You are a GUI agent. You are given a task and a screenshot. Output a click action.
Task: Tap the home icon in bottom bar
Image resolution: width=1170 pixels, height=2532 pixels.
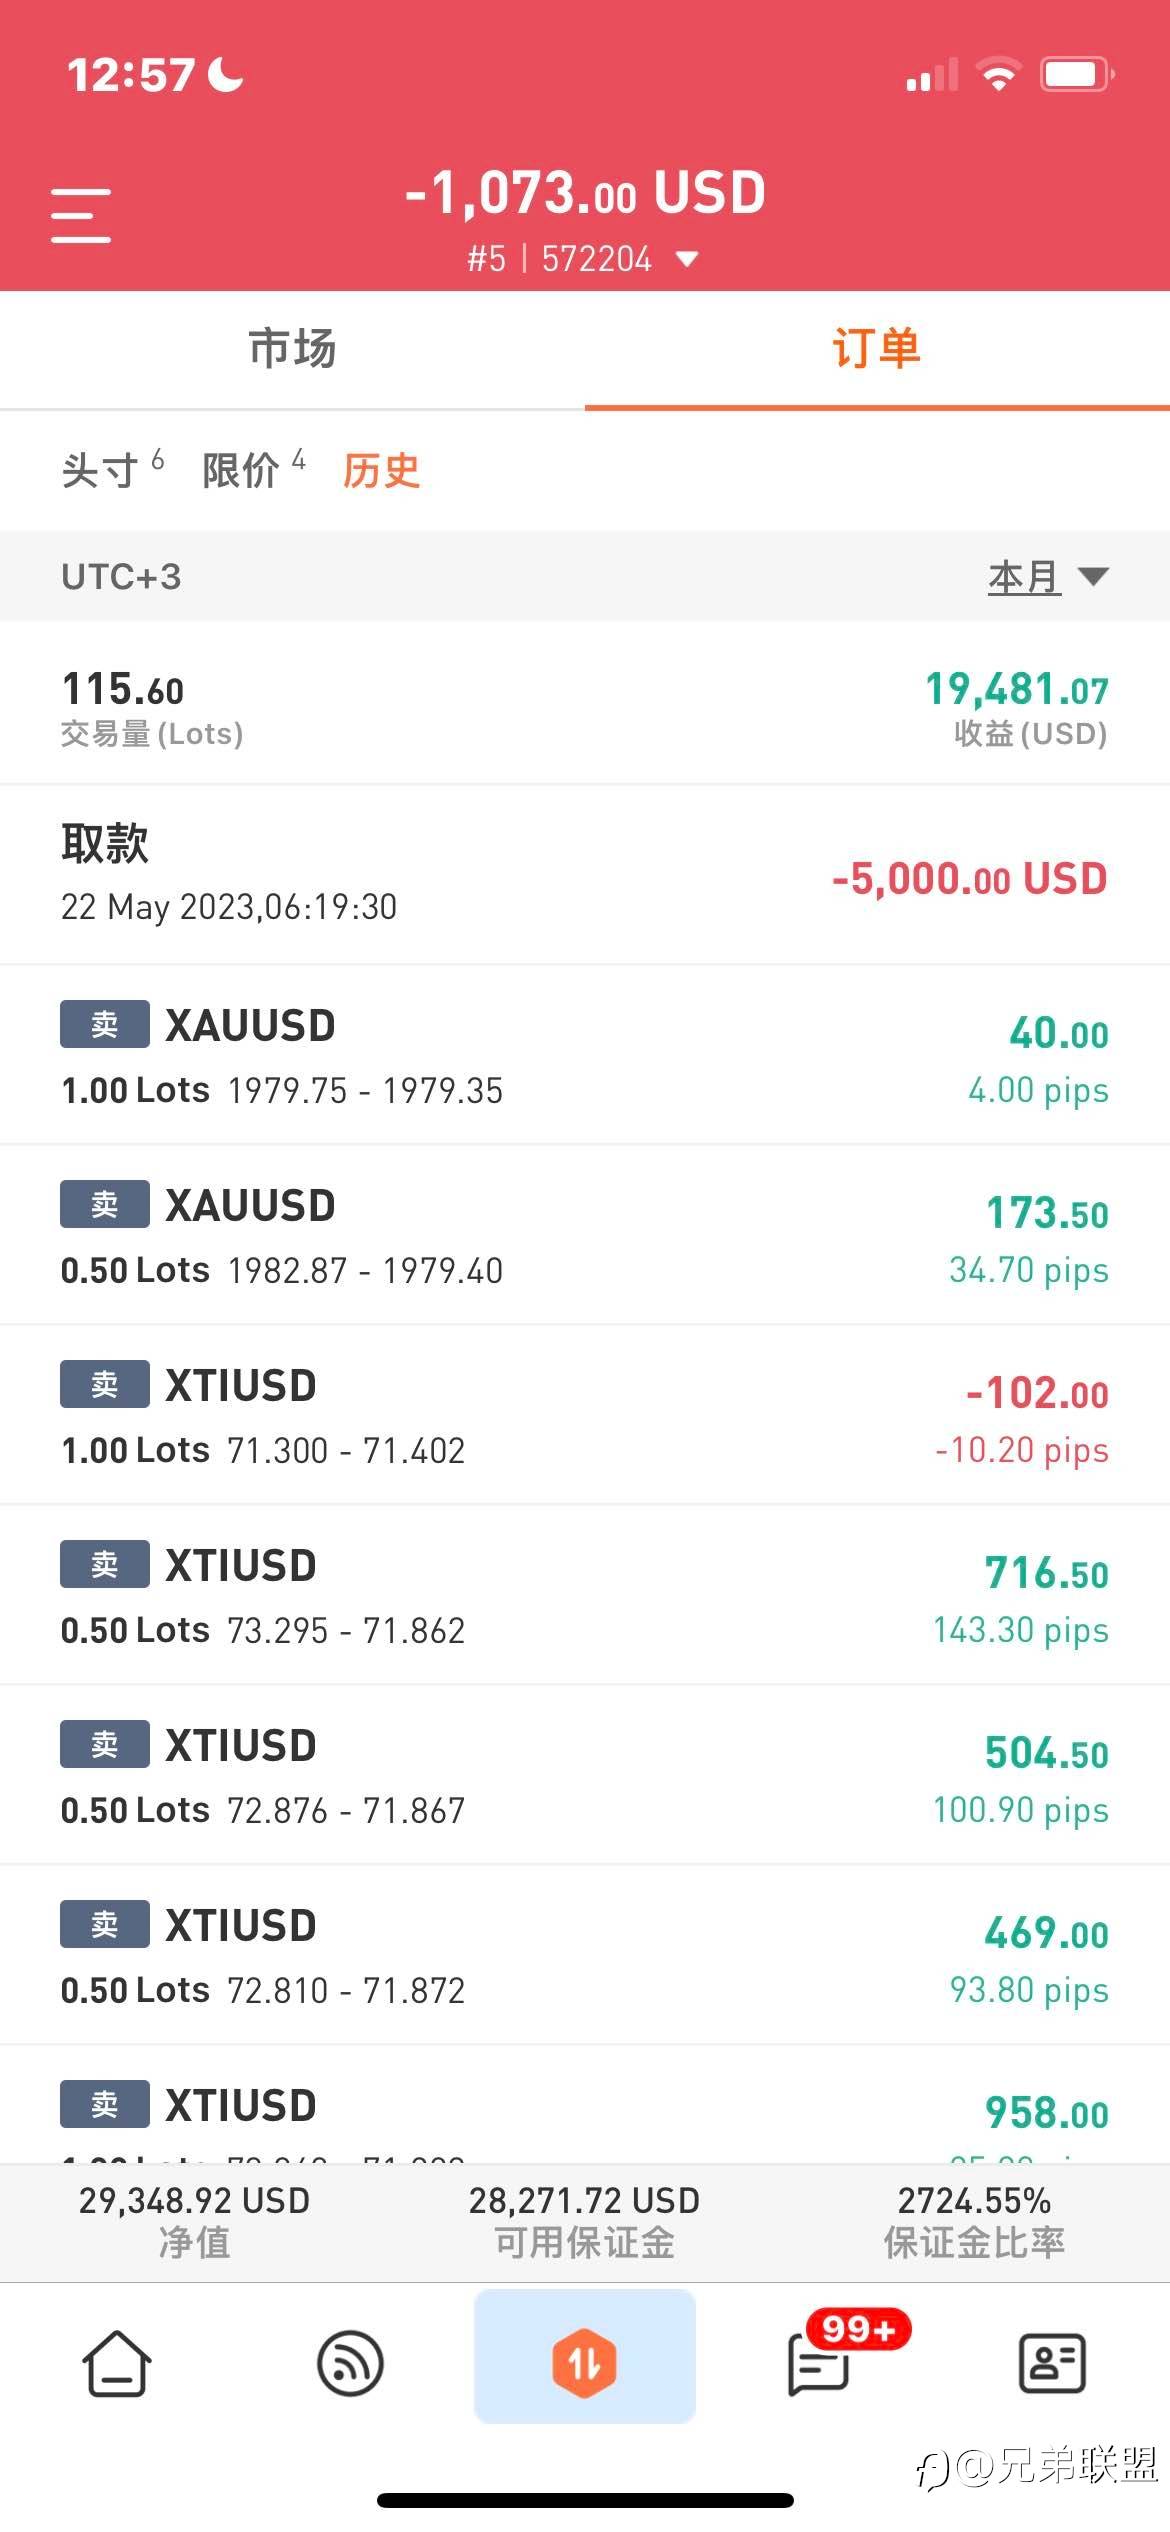116,2364
